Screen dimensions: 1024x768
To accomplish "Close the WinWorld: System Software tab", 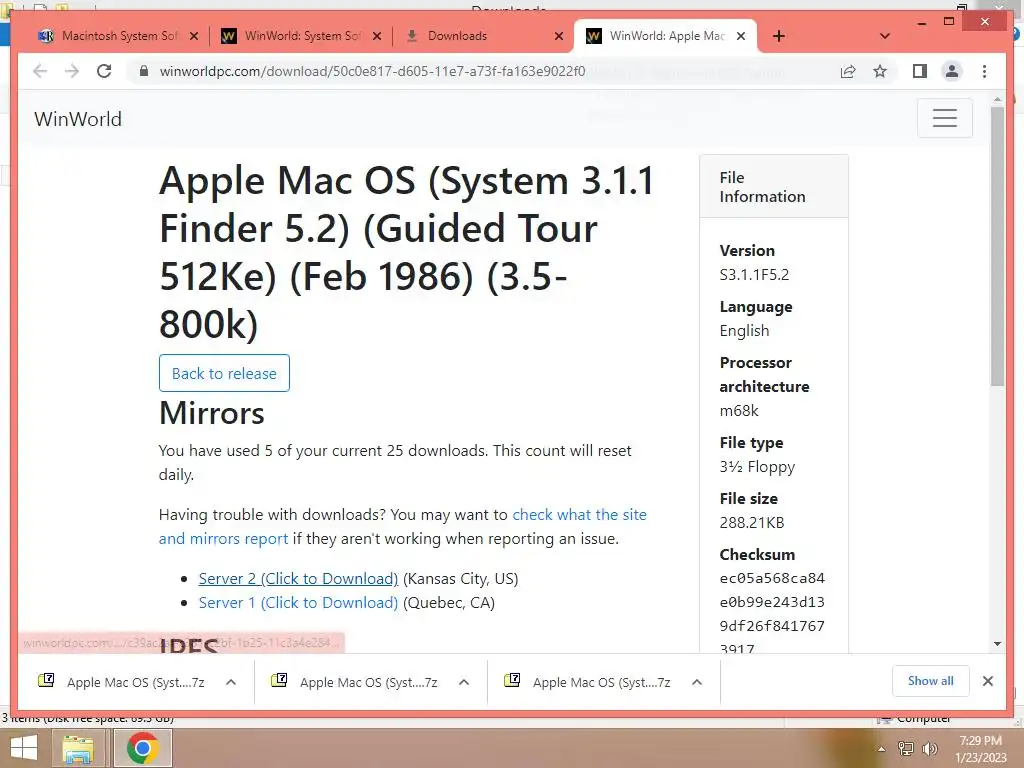I will (377, 37).
